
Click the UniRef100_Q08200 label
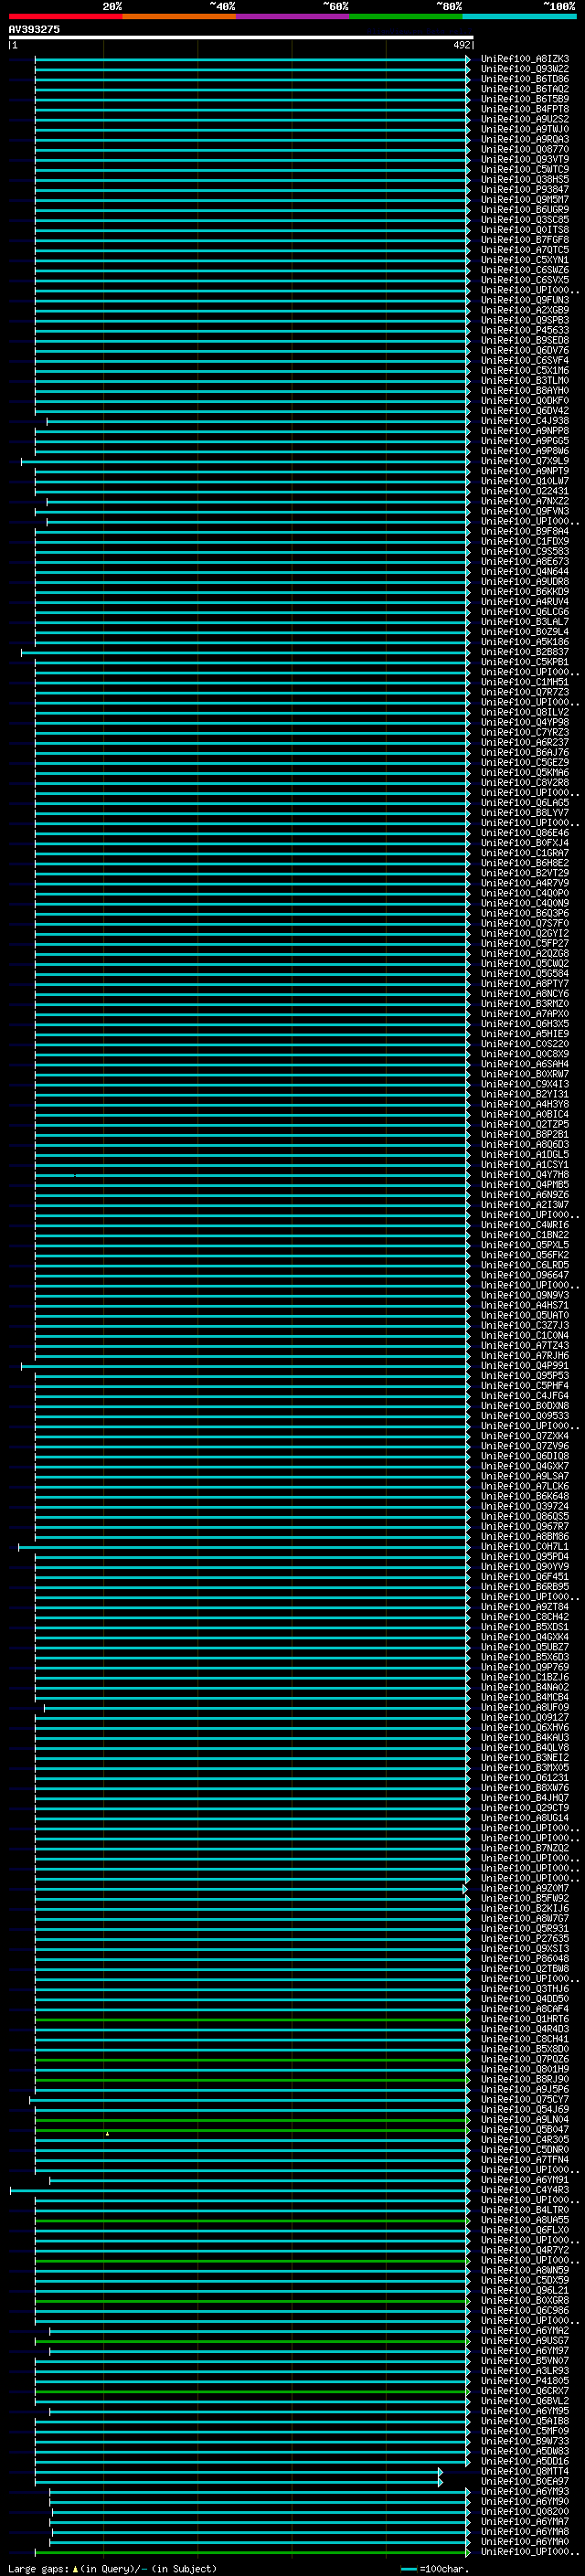[524, 2511]
